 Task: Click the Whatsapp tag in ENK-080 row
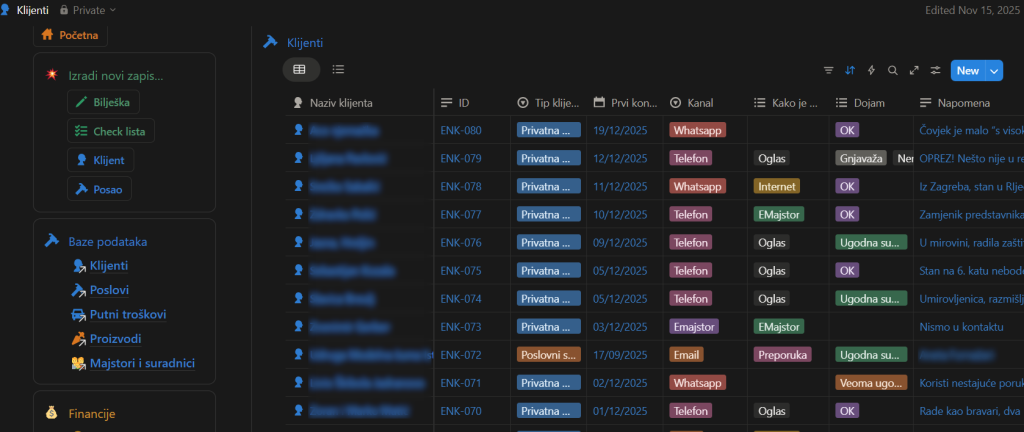click(x=698, y=130)
